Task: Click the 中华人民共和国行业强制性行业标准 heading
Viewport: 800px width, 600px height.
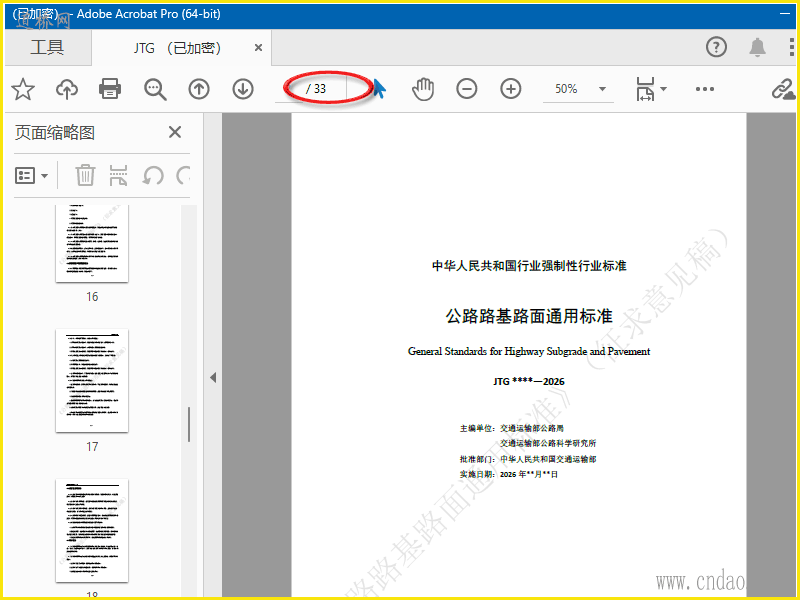Action: [x=529, y=265]
